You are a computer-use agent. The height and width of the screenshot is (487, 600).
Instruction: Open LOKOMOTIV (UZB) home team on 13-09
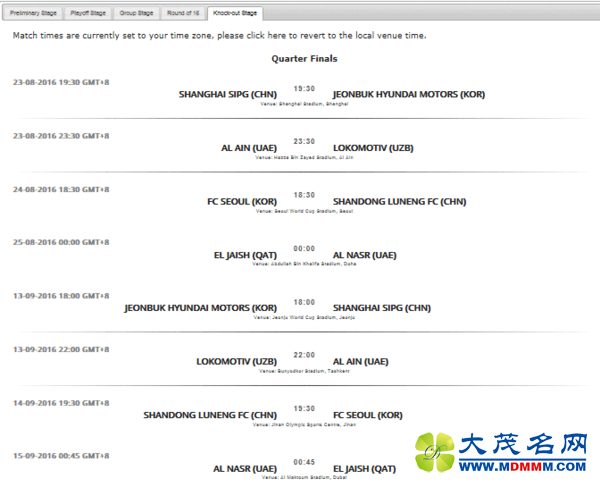click(x=236, y=361)
